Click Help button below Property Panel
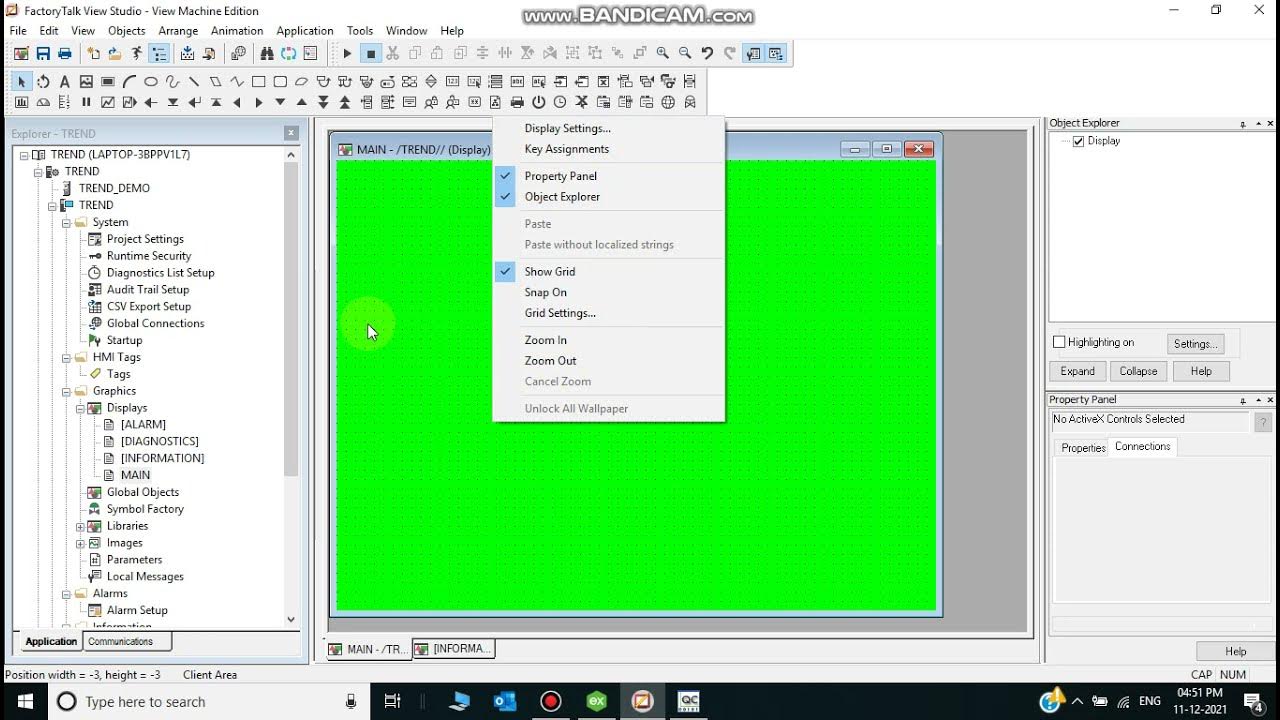 click(x=1235, y=651)
